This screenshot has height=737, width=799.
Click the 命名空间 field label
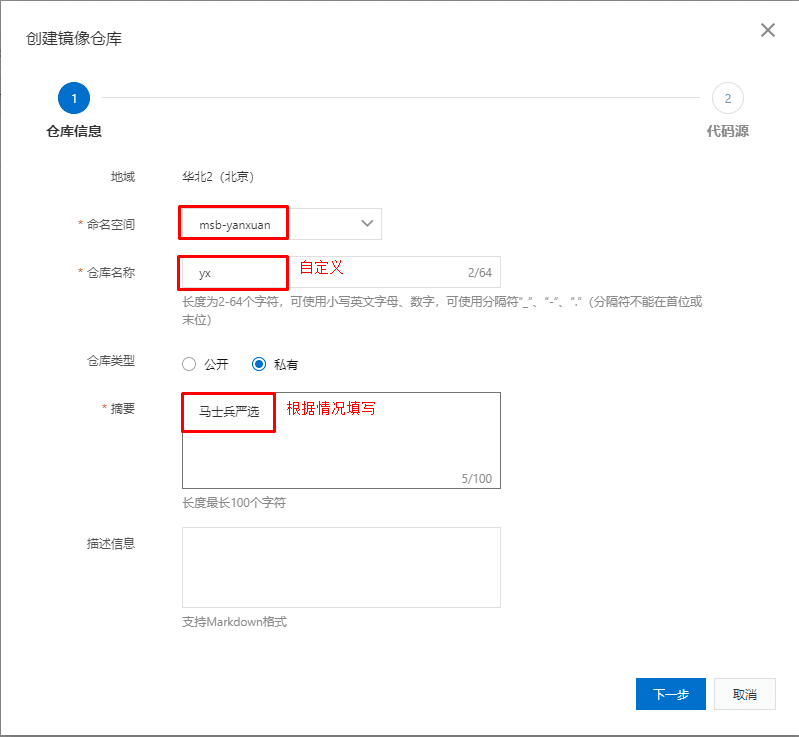click(x=111, y=224)
